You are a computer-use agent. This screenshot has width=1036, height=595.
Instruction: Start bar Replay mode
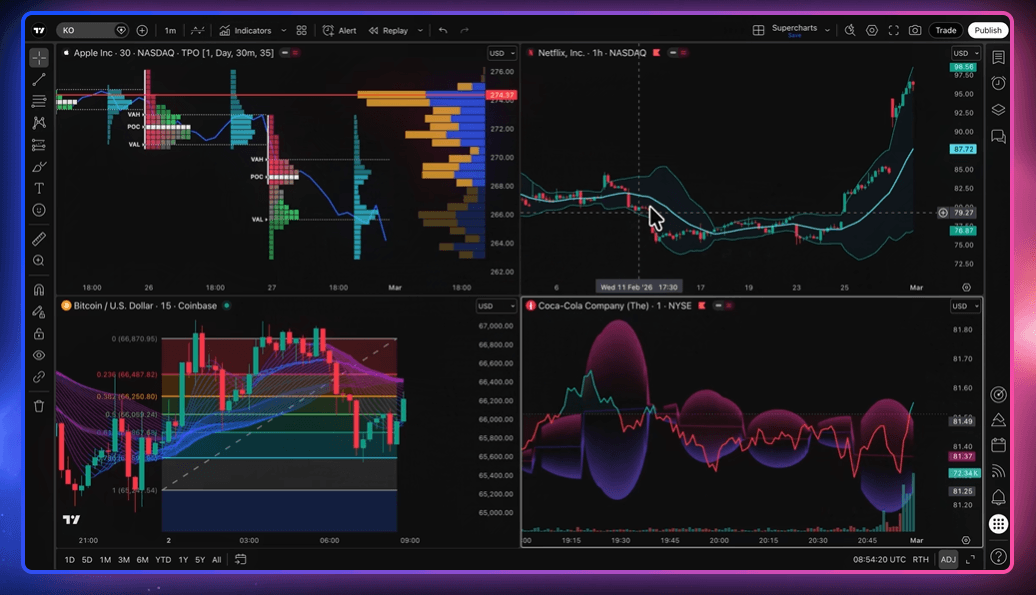pyautogui.click(x=388, y=30)
